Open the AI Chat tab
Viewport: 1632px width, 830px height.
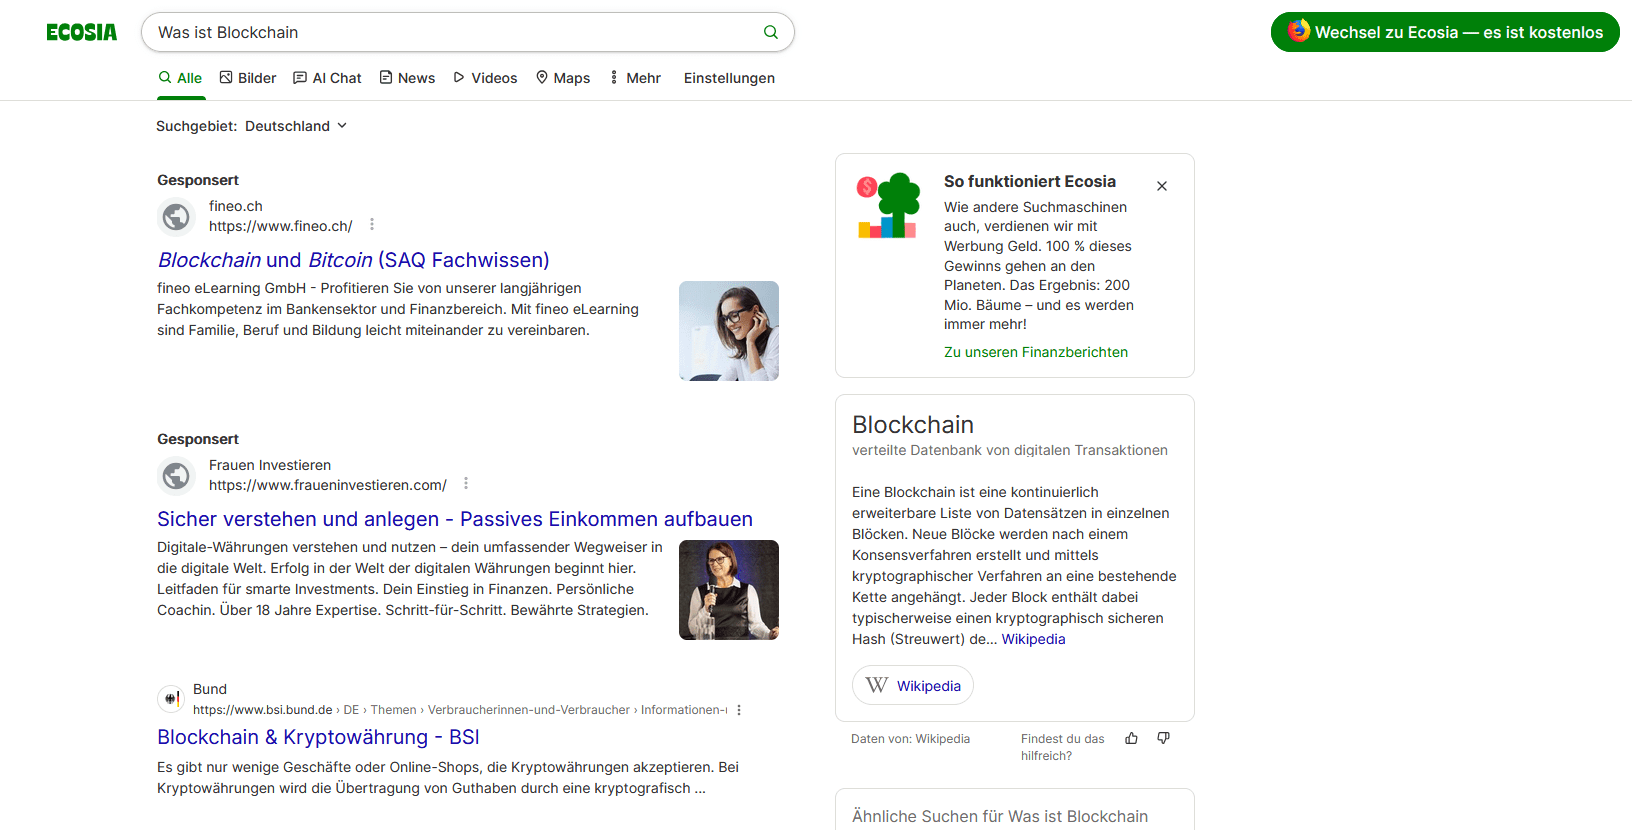[x=327, y=78]
